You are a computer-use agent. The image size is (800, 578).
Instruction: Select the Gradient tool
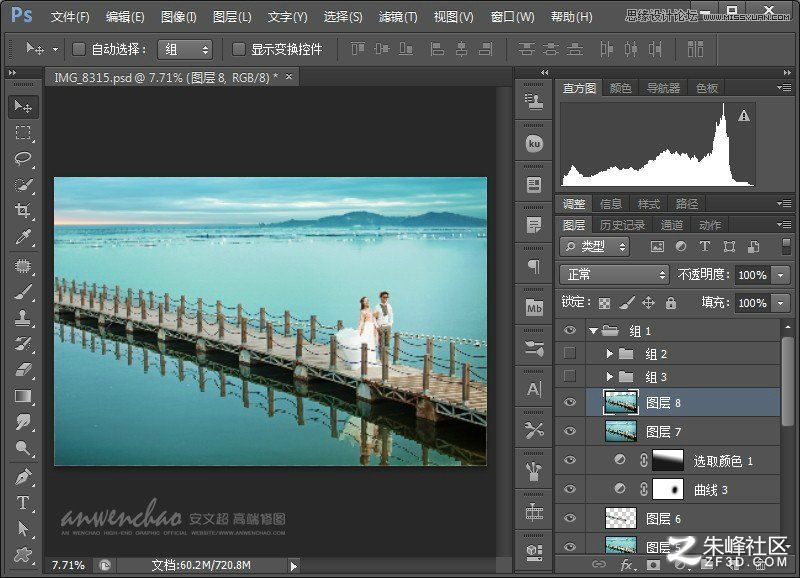[22, 396]
